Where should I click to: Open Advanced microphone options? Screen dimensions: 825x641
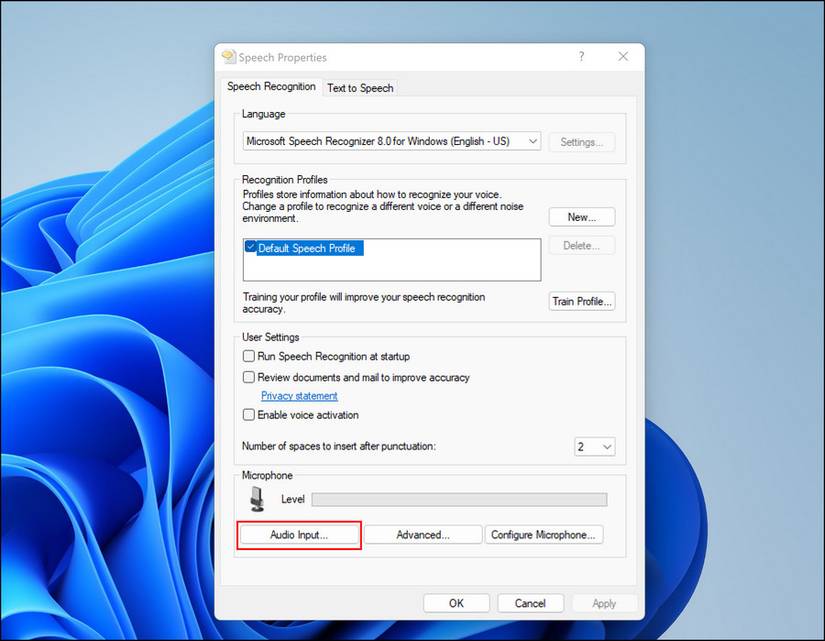pyautogui.click(x=422, y=534)
